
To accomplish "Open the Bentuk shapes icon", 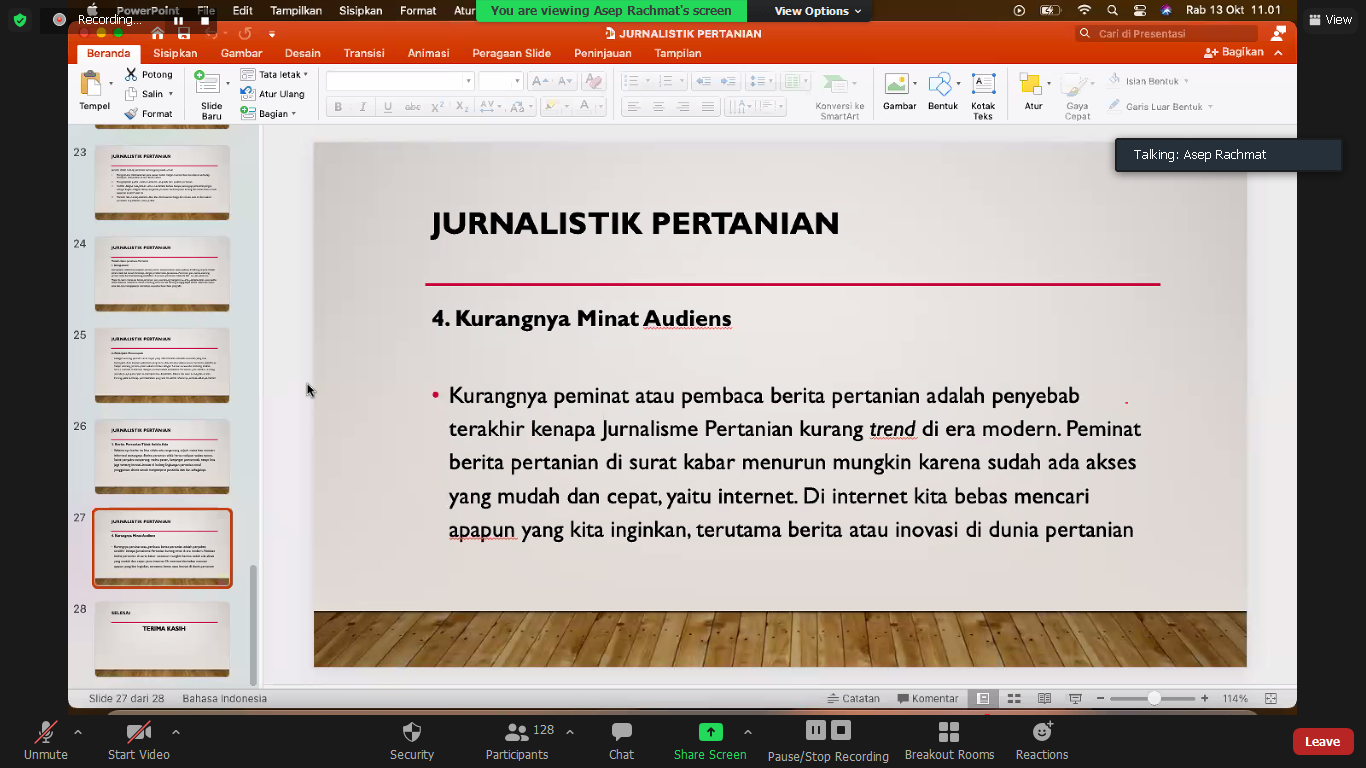I will click(x=940, y=84).
